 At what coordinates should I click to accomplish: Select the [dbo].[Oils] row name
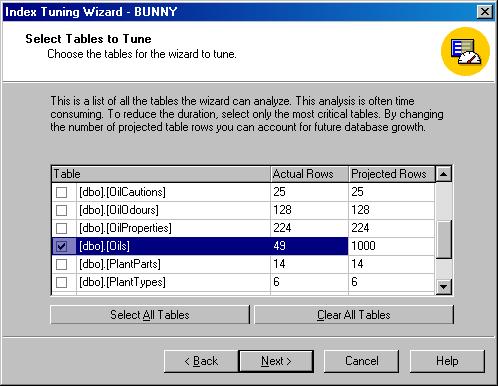coord(104,246)
